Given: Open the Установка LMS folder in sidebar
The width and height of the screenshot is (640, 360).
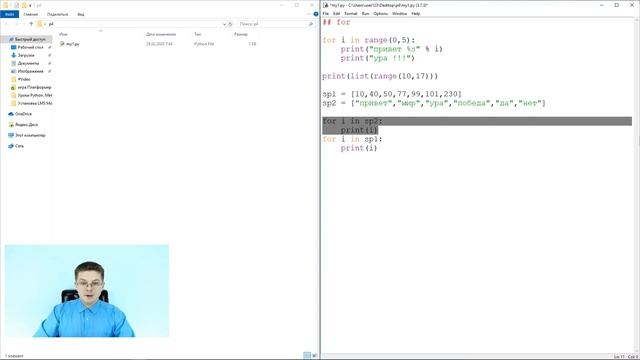Looking at the screenshot, I should tap(35, 103).
